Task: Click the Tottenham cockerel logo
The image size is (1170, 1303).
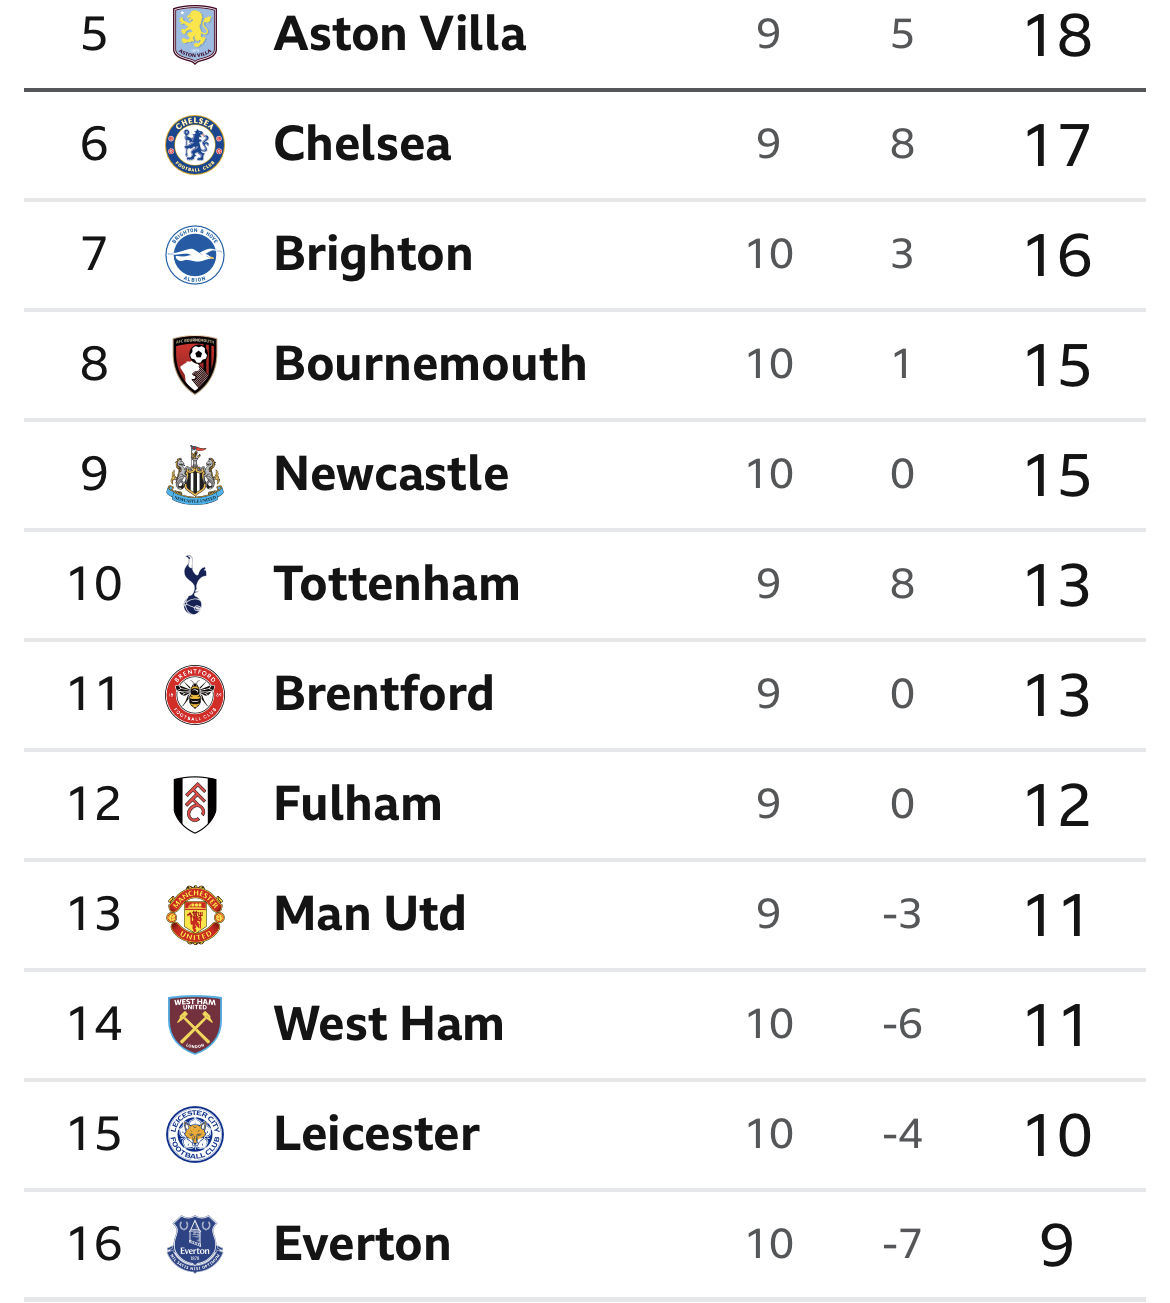Action: pyautogui.click(x=195, y=584)
